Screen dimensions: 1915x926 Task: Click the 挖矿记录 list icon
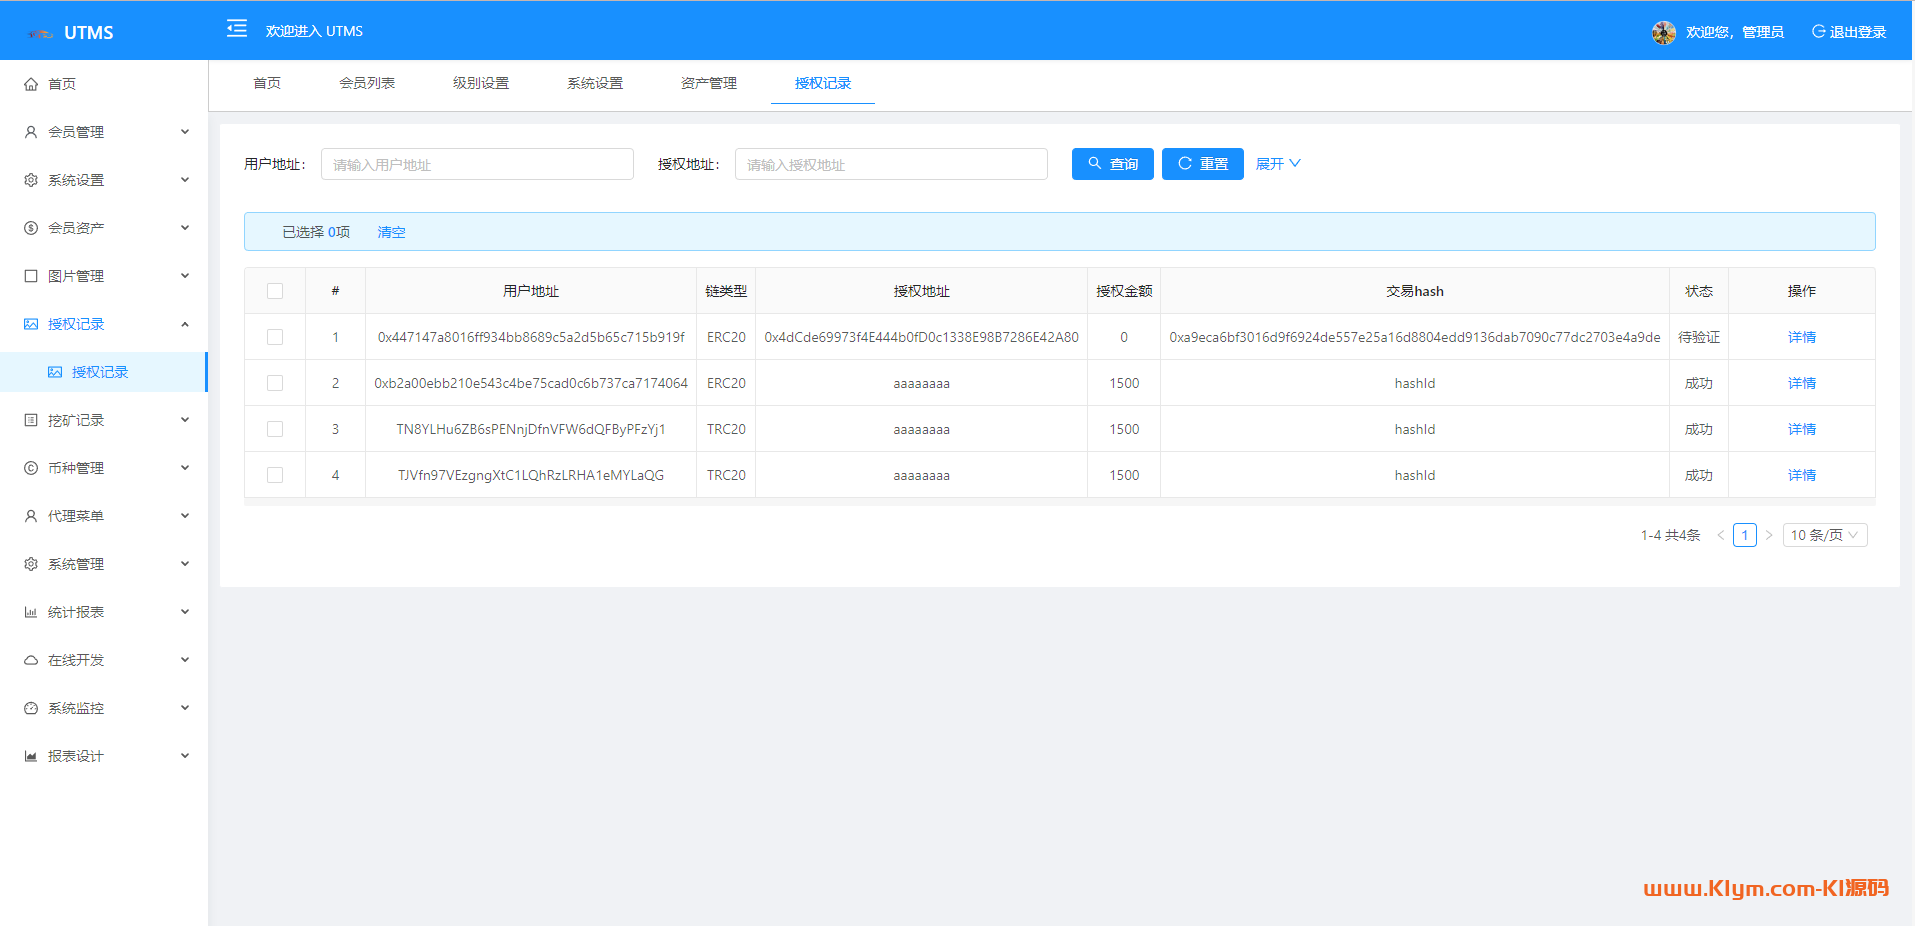click(31, 420)
